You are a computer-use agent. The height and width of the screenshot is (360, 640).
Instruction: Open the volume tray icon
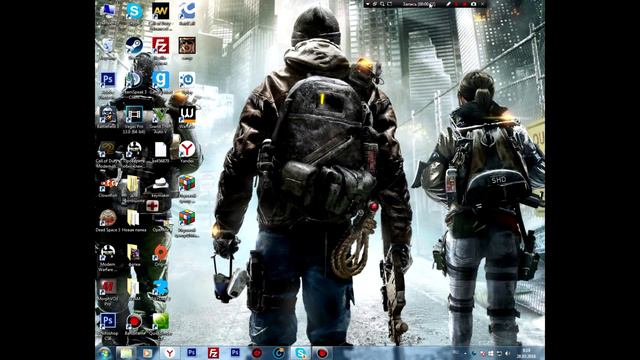point(507,353)
